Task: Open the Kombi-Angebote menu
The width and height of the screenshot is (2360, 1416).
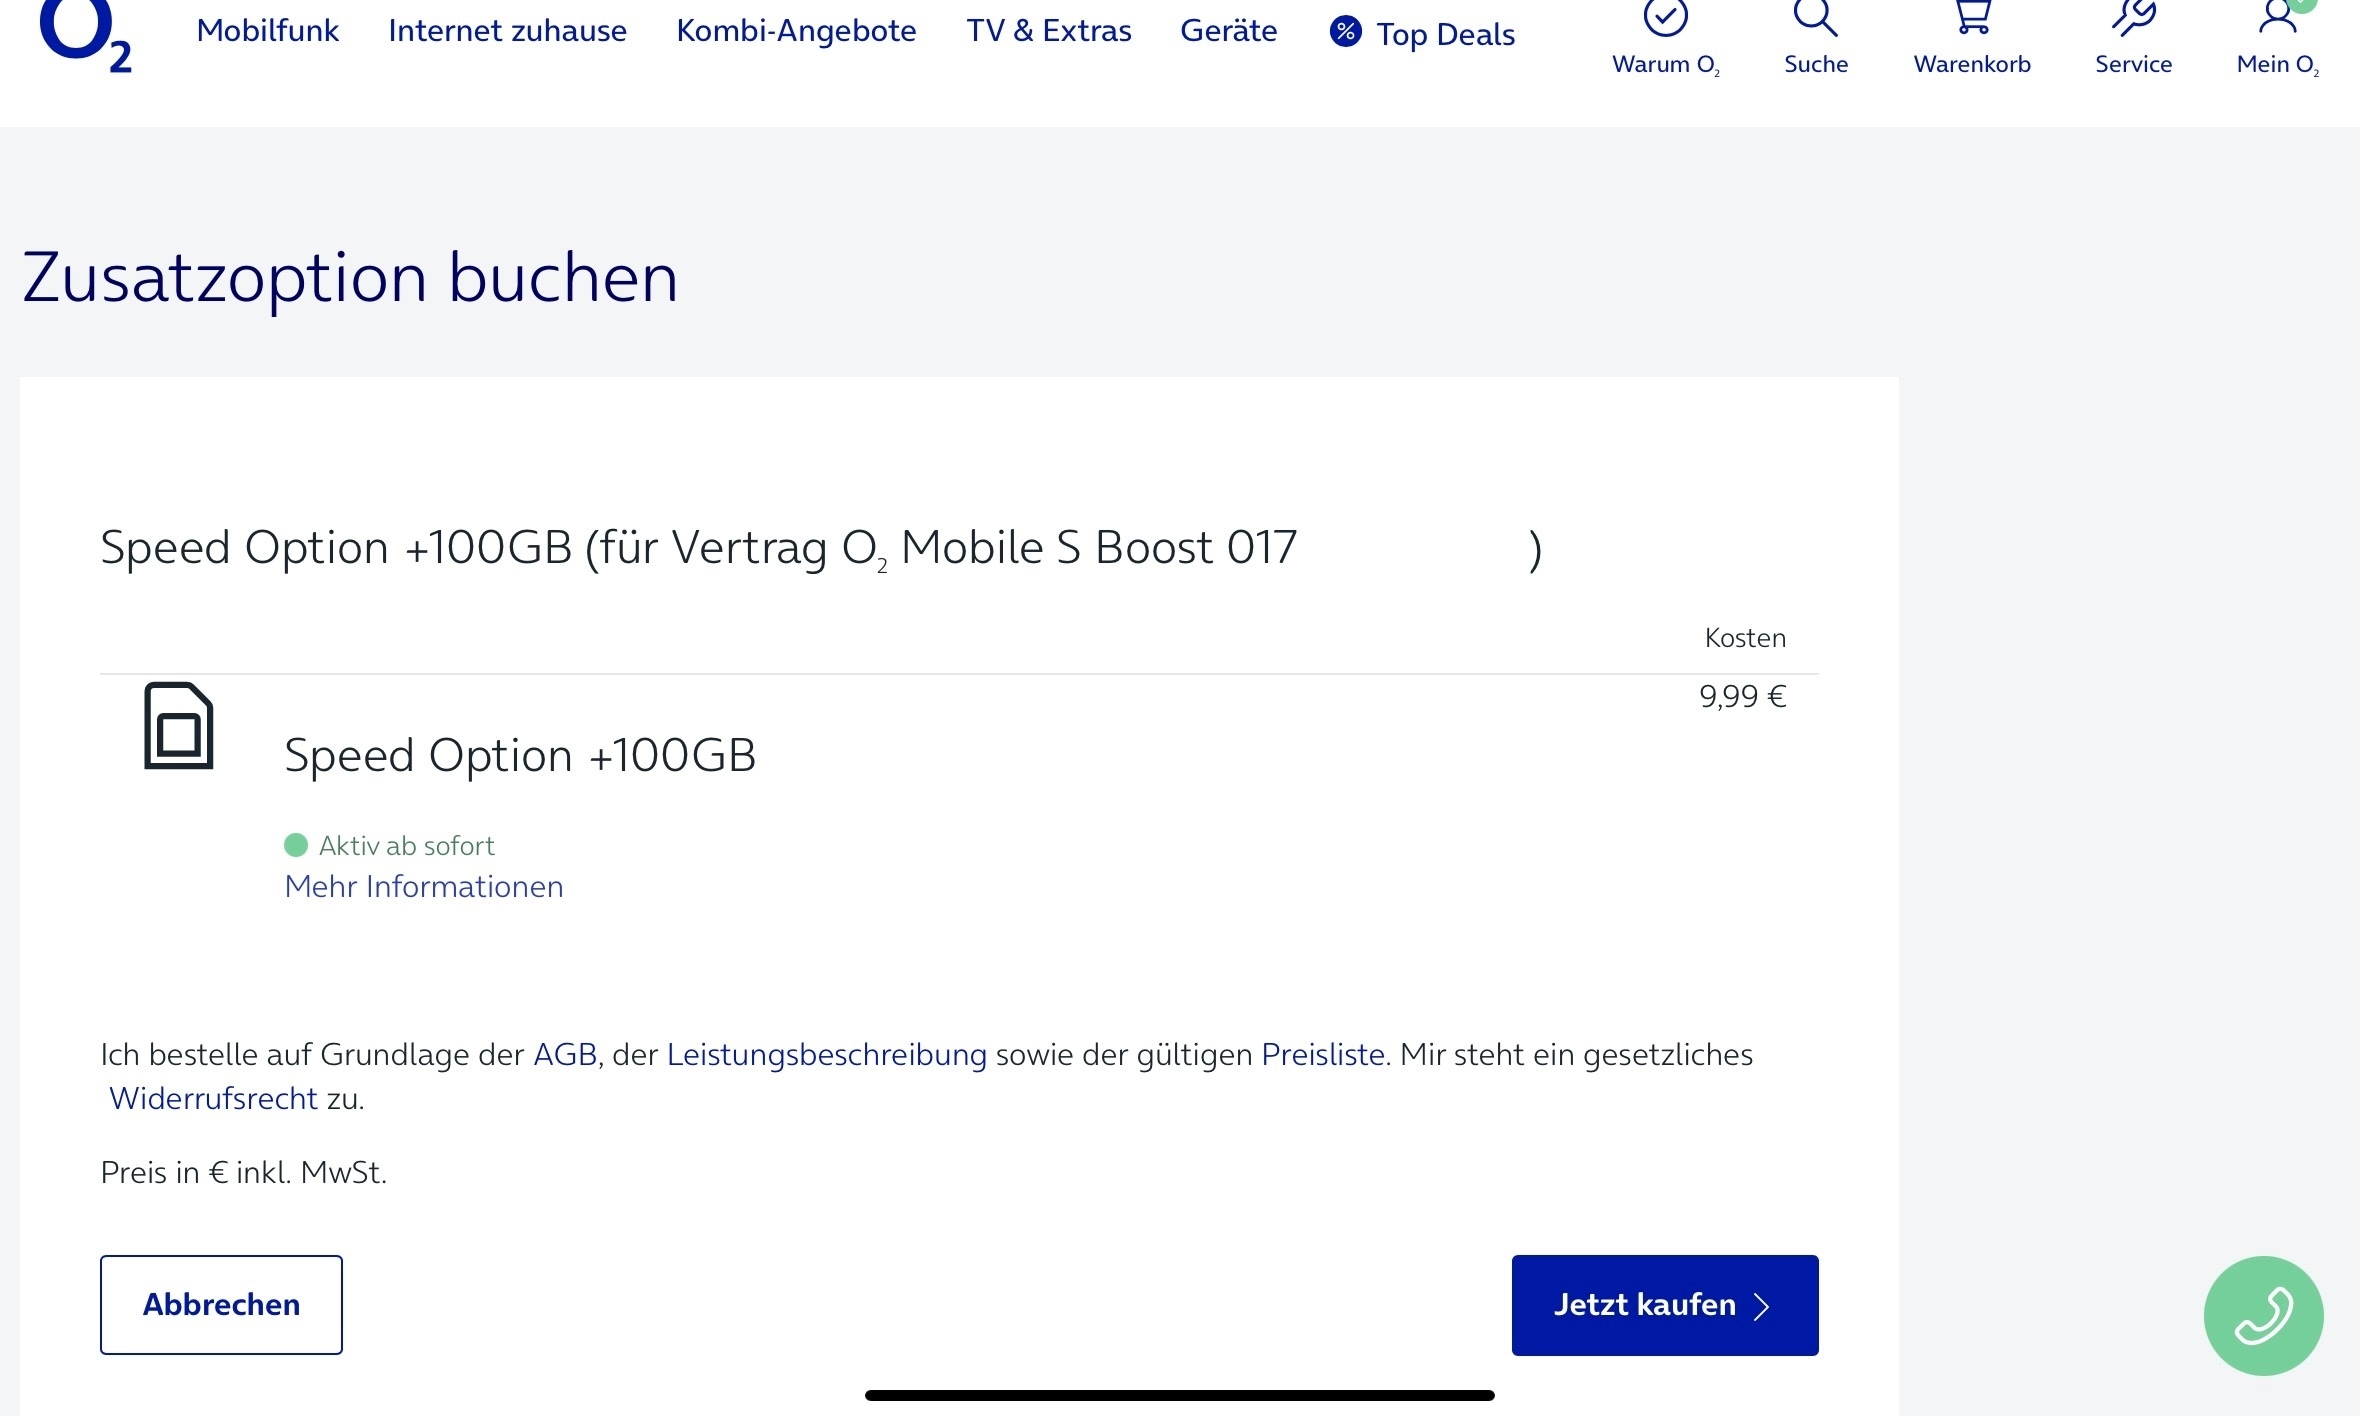Action: pyautogui.click(x=796, y=31)
